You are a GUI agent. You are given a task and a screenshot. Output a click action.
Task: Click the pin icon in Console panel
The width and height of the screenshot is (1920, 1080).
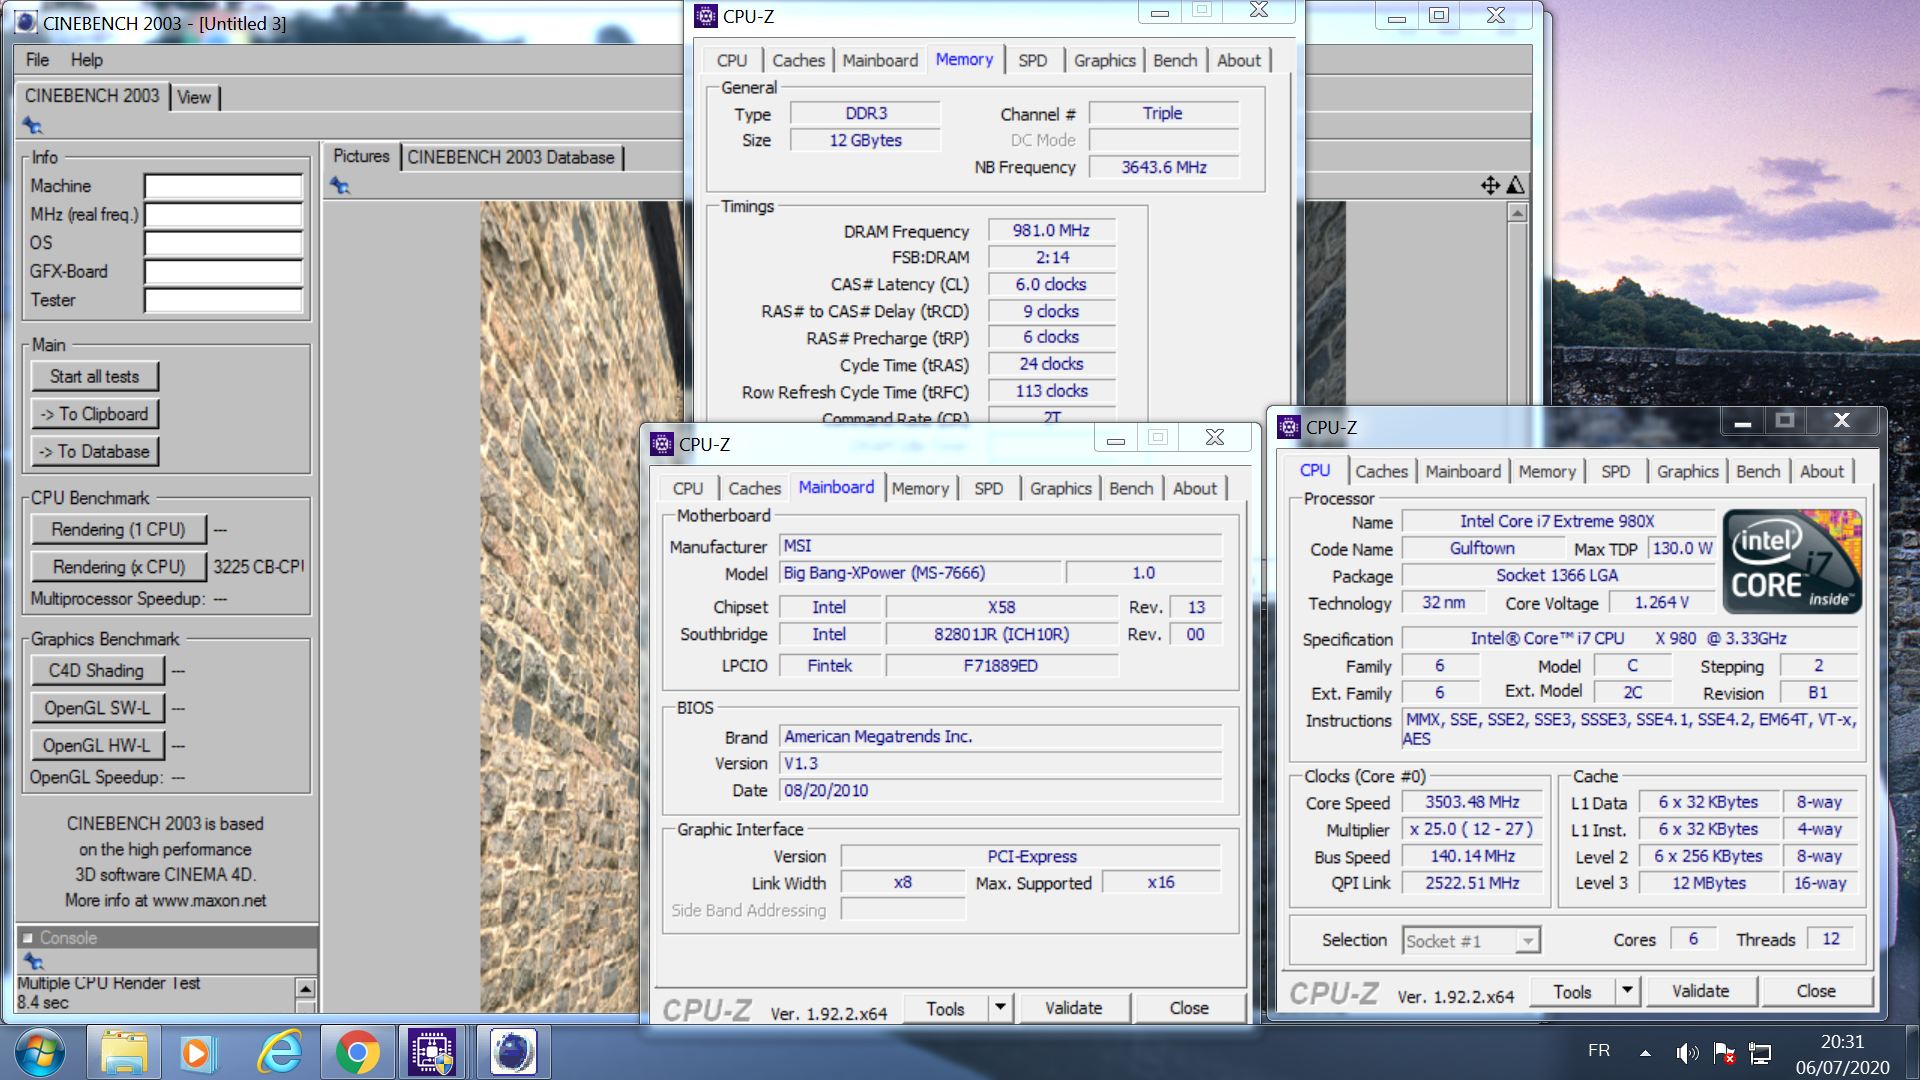click(33, 961)
